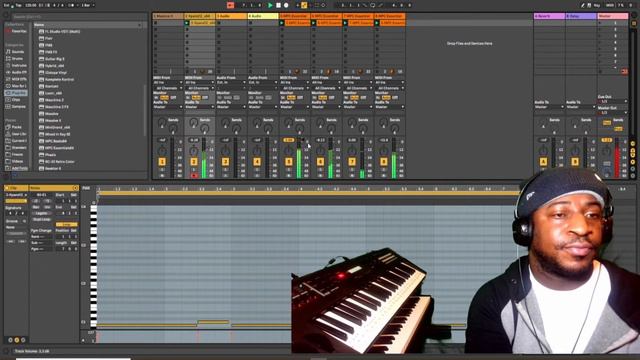Disarm the red record-arm button on track 2
The width and height of the screenshot is (640, 360).
(194, 176)
